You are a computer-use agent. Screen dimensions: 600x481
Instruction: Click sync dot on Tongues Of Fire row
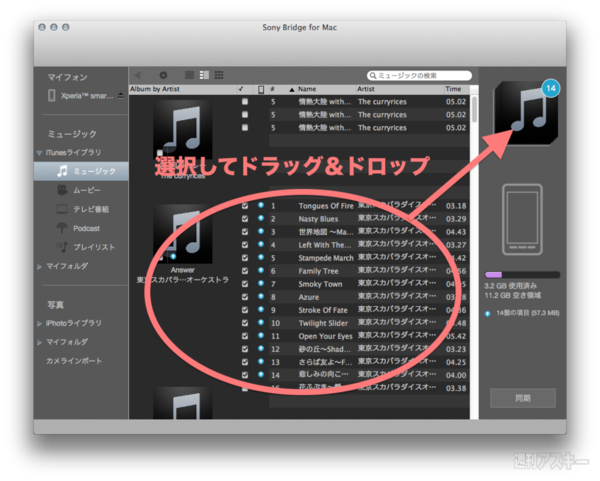[x=261, y=205]
